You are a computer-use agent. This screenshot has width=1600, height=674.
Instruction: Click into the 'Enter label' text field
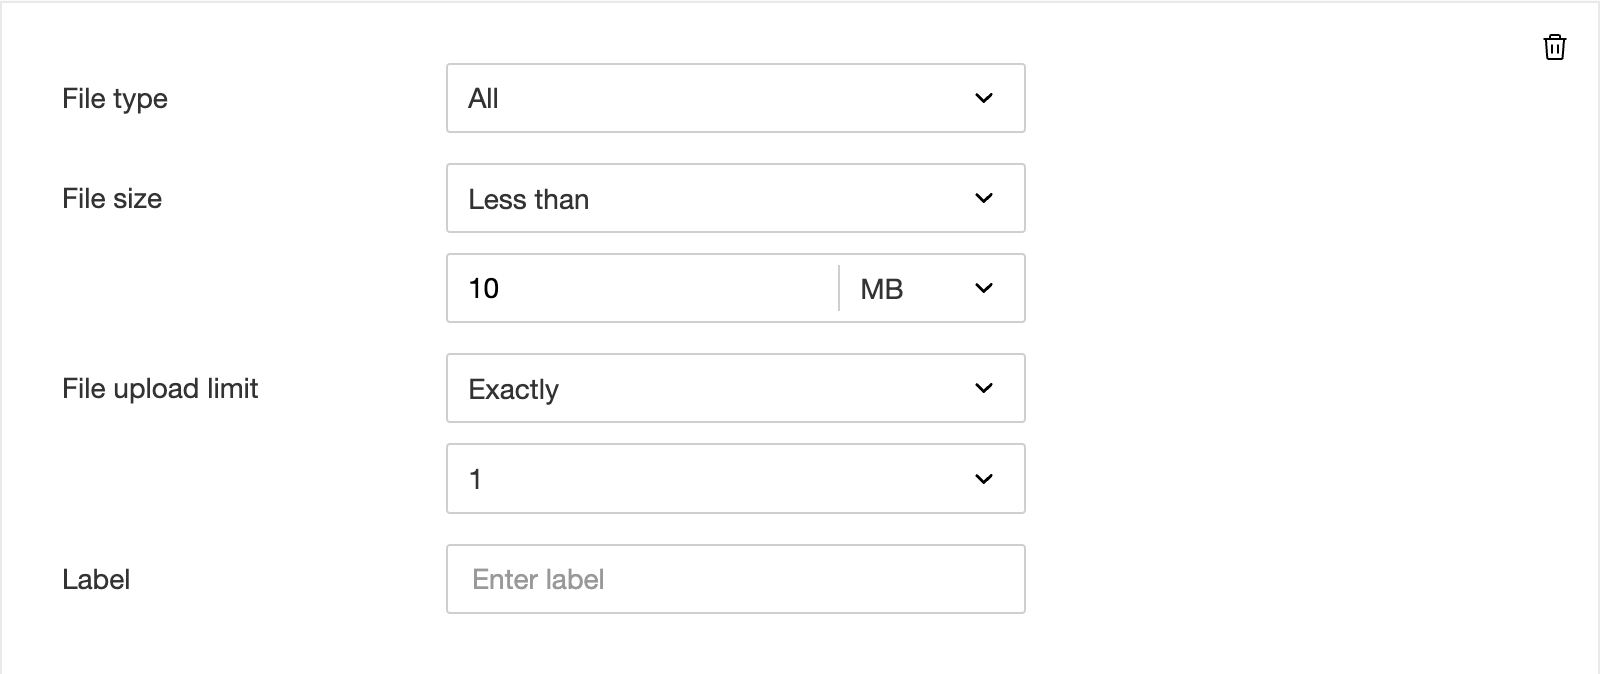pos(735,579)
